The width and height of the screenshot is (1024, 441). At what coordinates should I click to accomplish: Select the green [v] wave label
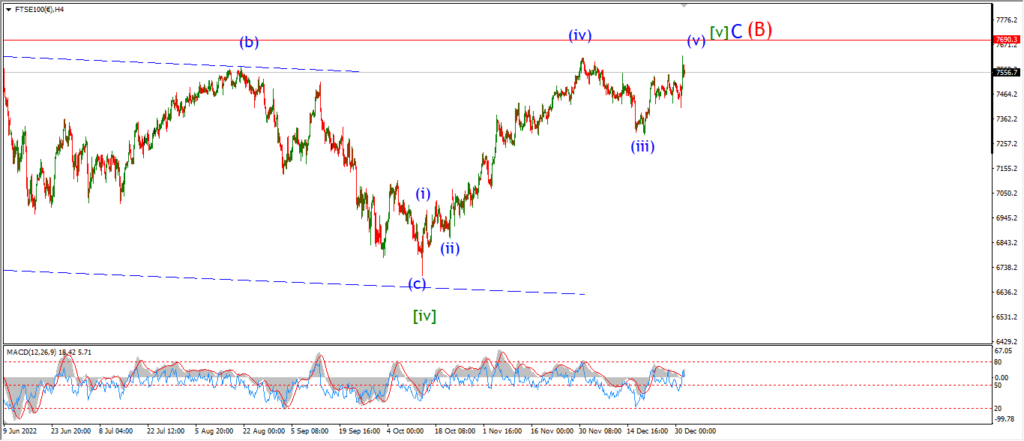(x=719, y=31)
